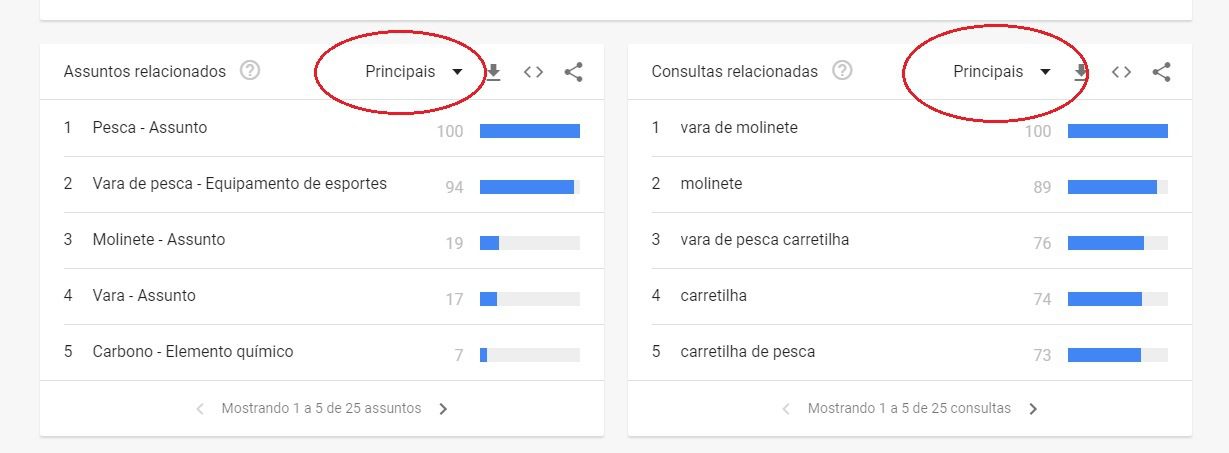The height and width of the screenshot is (453, 1229).
Task: Open Principais dropdown in Consultas relacionadas
Action: pos(1002,72)
